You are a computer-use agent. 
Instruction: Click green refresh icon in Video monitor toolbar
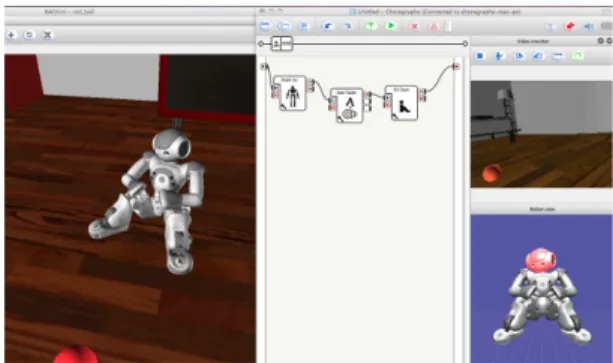[x=577, y=56]
